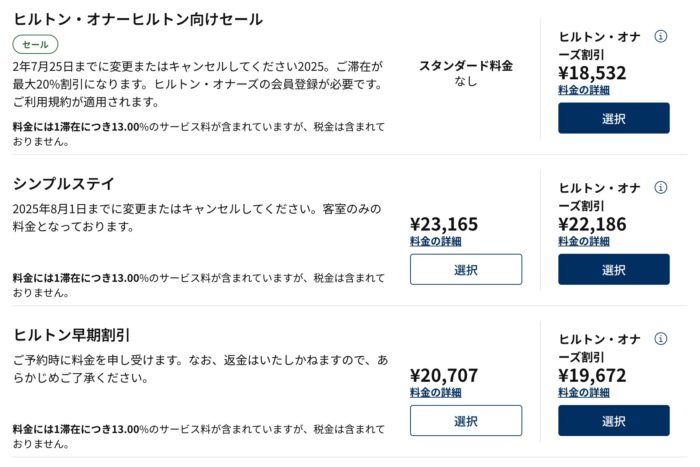The height and width of the screenshot is (467, 700).
Task: Select the ¥19,672 Honors early discount rate
Action: click(x=614, y=421)
